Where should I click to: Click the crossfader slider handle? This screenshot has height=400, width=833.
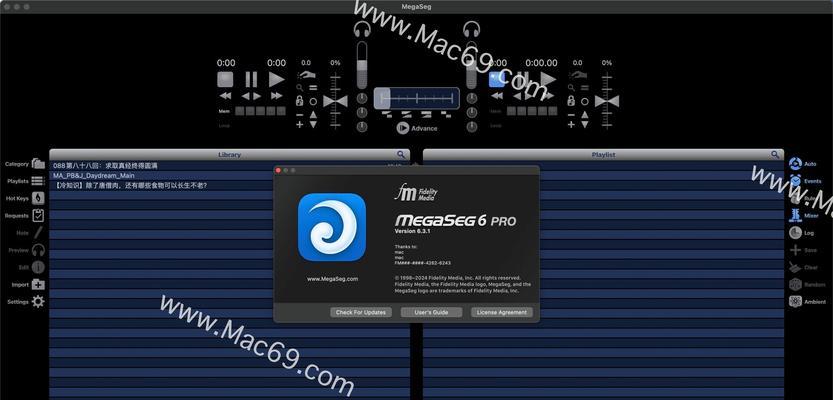382,98
